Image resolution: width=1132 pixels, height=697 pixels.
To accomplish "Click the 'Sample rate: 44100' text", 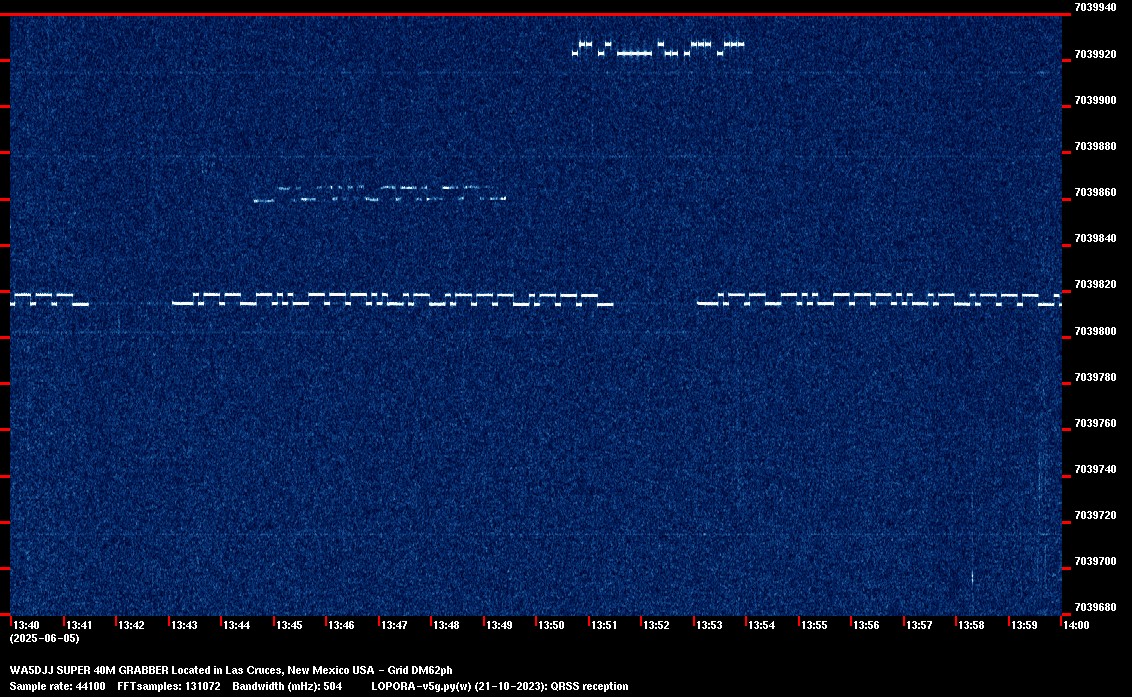I will [x=58, y=686].
